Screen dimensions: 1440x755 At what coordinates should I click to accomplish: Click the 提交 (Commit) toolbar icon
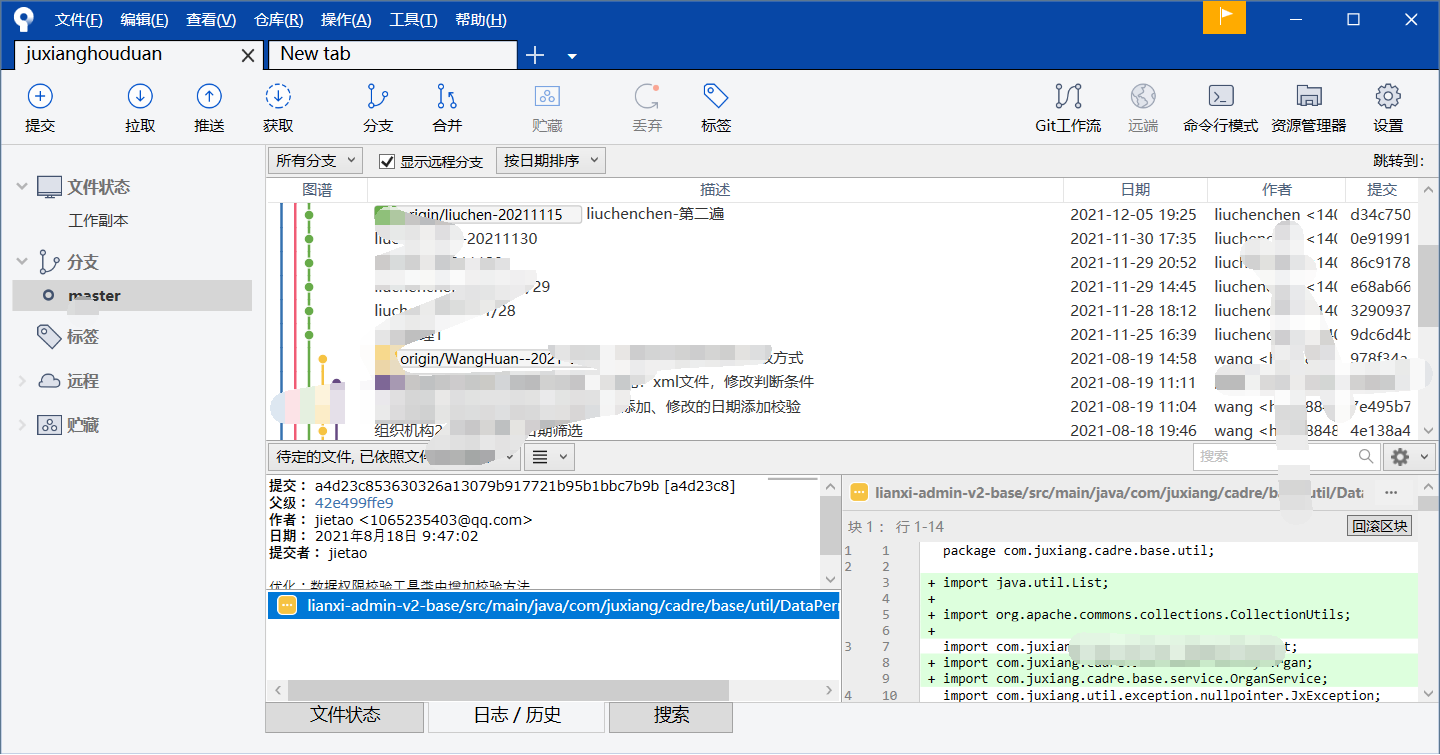[x=40, y=97]
